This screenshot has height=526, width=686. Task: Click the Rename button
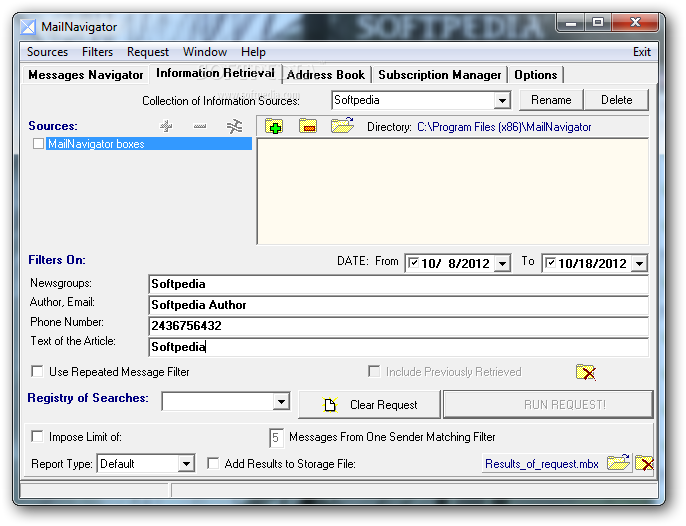click(551, 100)
